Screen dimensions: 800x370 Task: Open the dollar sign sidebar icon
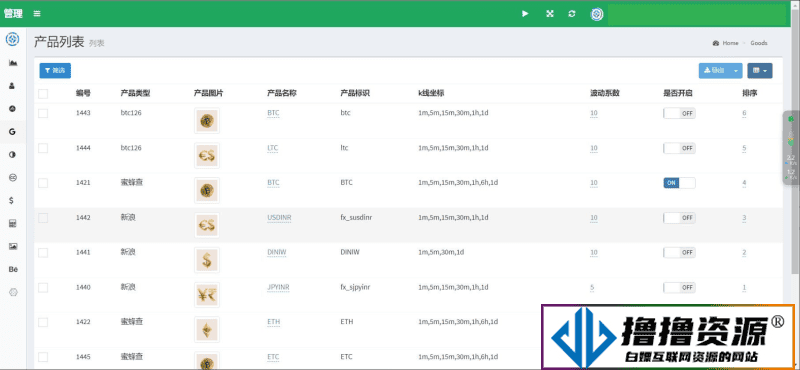(12, 201)
